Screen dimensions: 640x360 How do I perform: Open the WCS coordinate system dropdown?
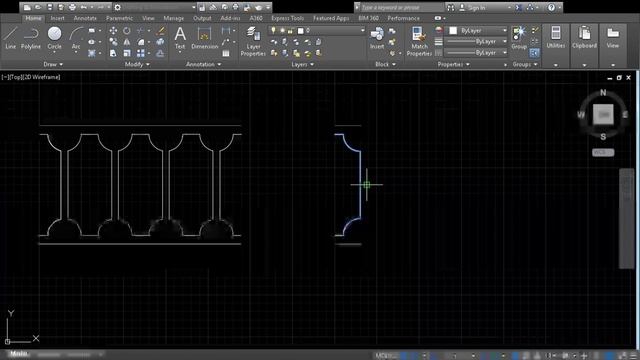(603, 152)
